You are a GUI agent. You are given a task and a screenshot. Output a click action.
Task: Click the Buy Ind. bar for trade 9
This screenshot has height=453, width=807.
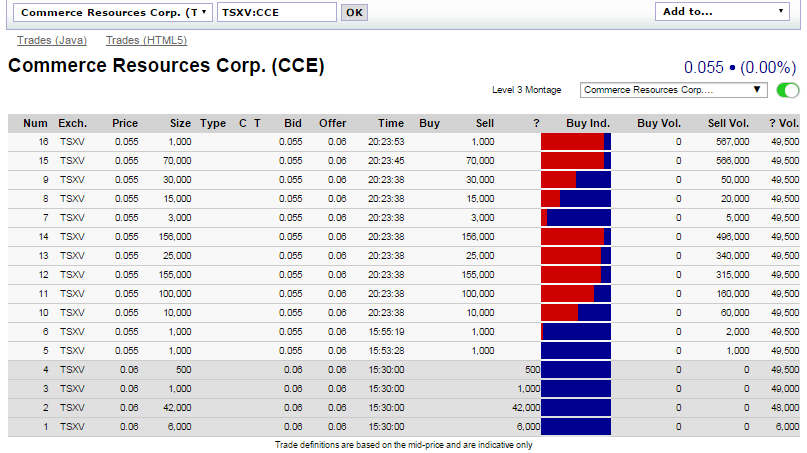point(576,180)
